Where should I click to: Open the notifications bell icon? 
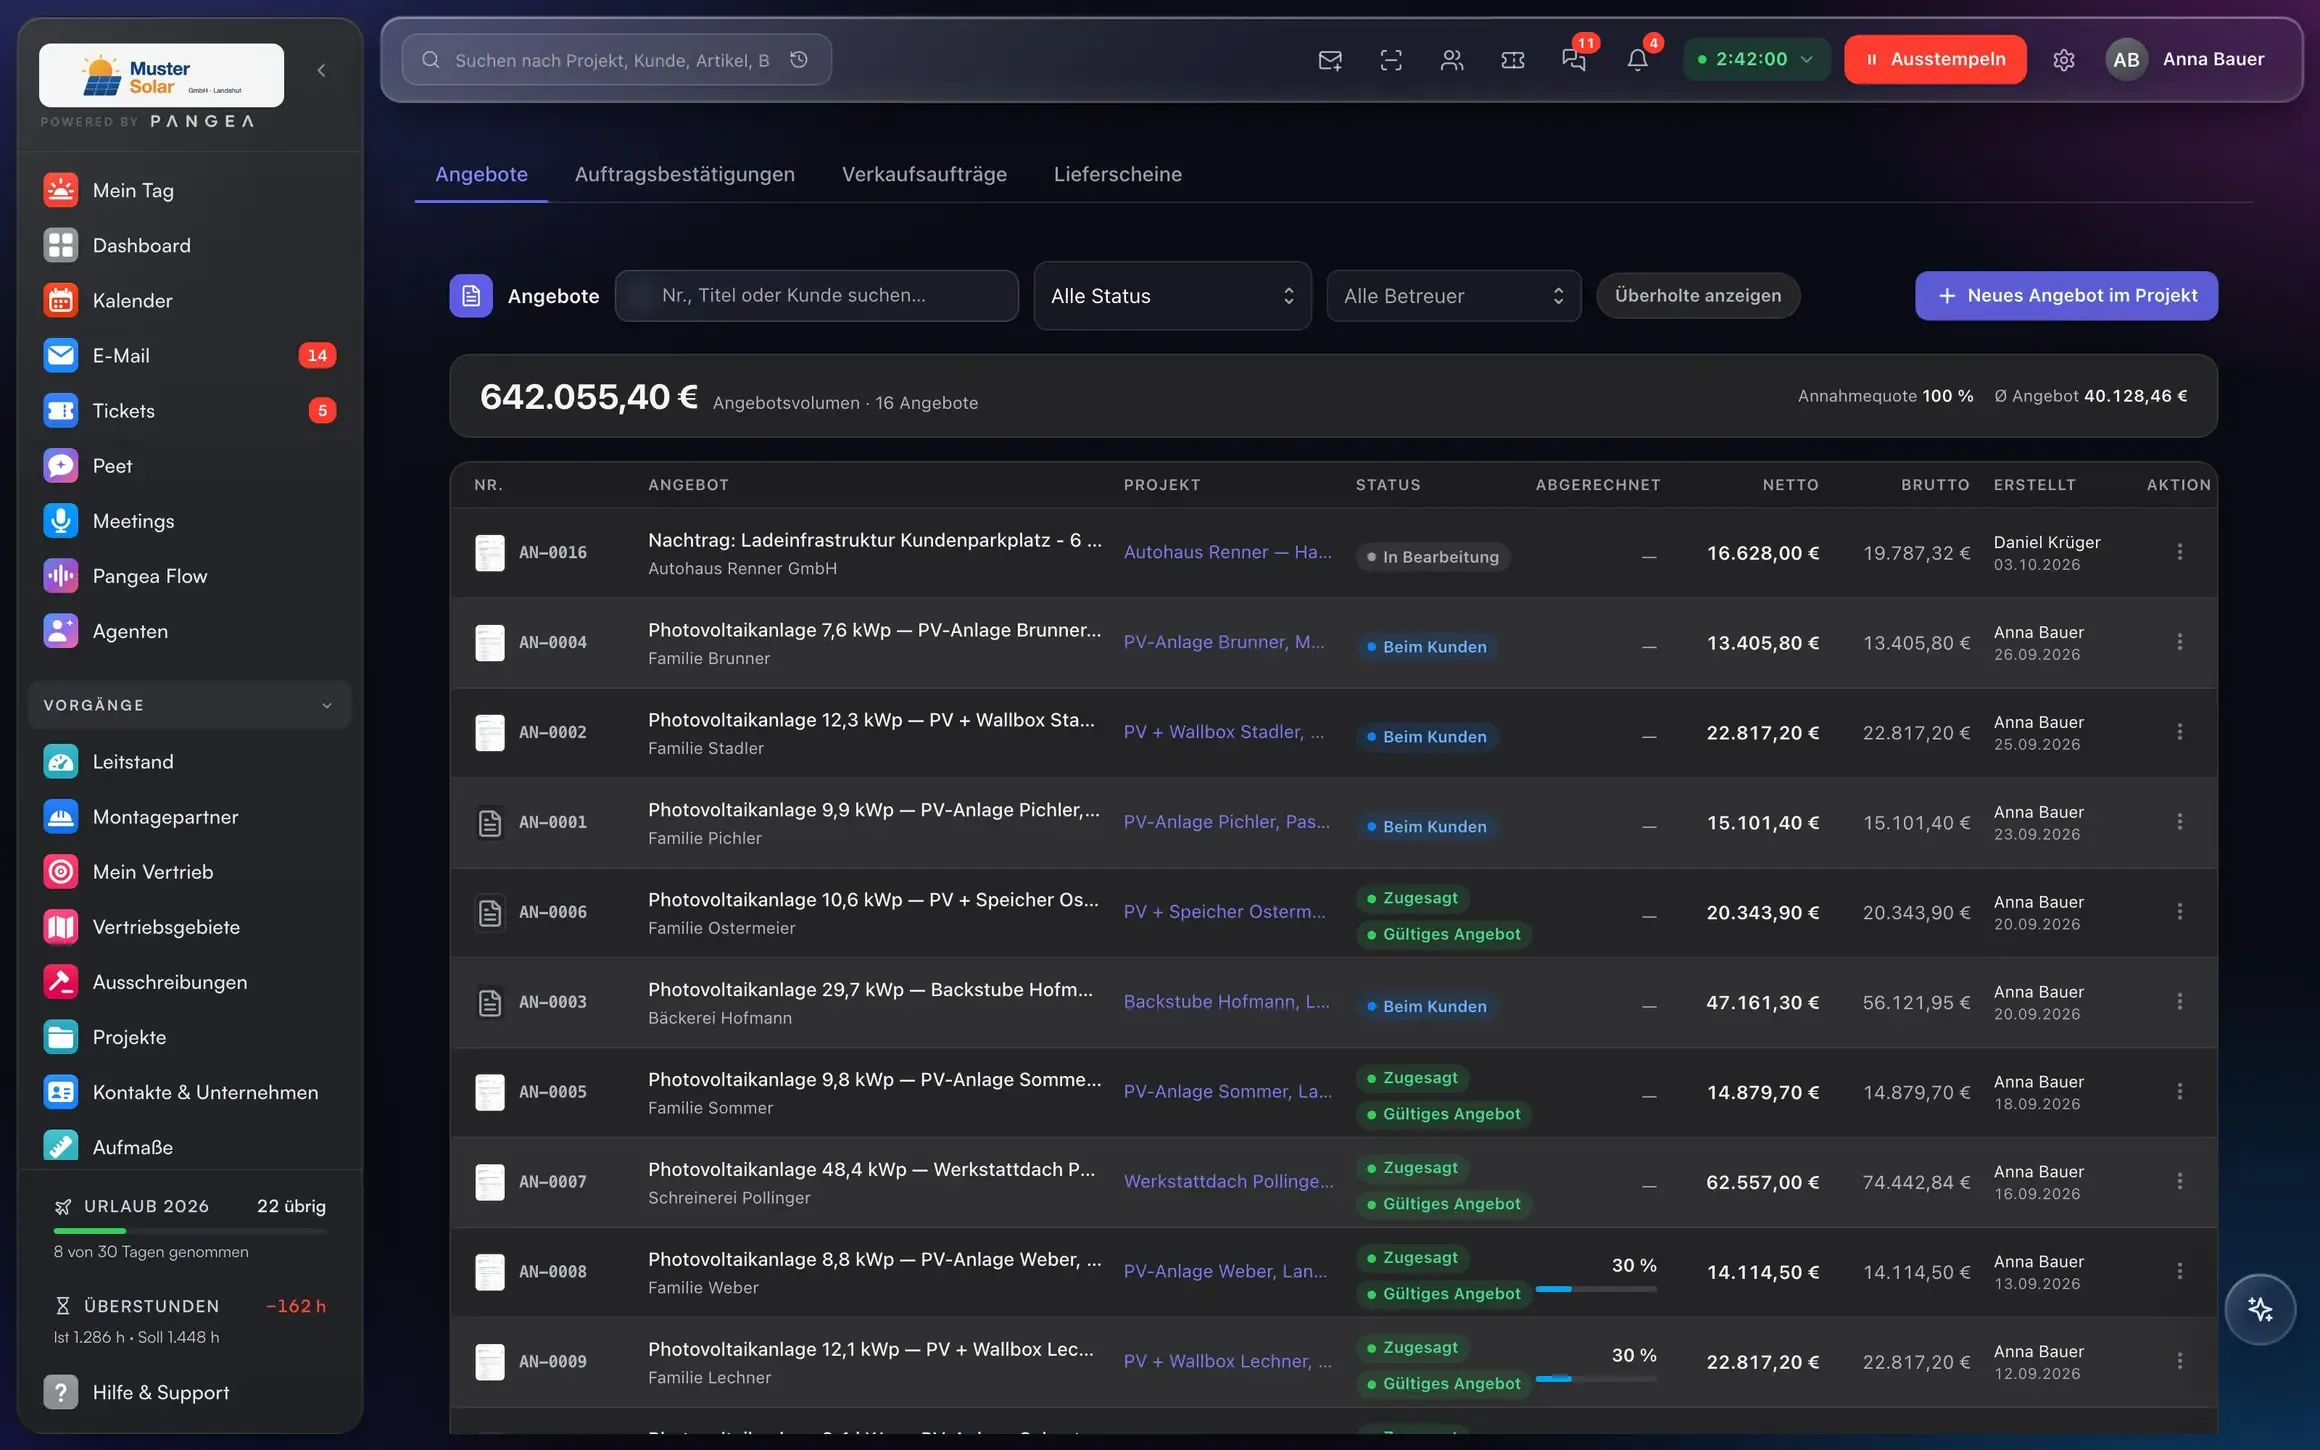click(1637, 60)
